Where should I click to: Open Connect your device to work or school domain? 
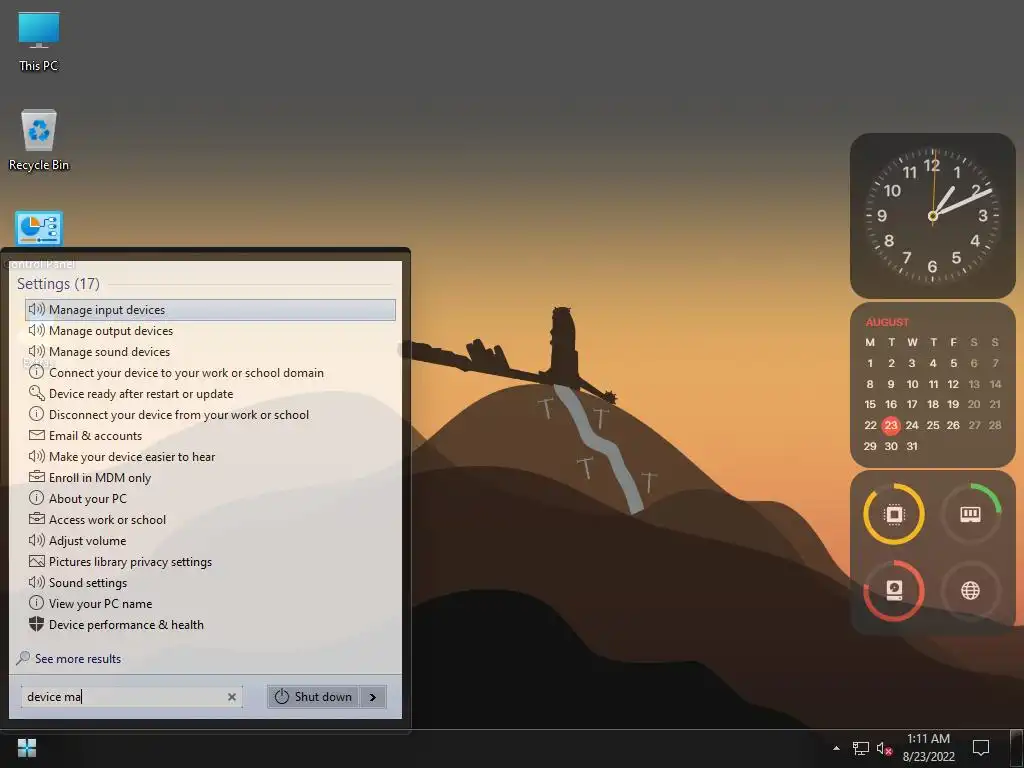tap(210, 372)
